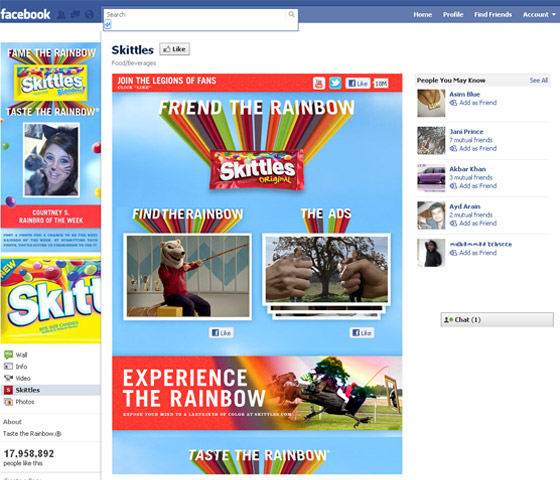This screenshot has width=560, height=480.
Task: Open Profile in top navigation
Action: coord(453,15)
